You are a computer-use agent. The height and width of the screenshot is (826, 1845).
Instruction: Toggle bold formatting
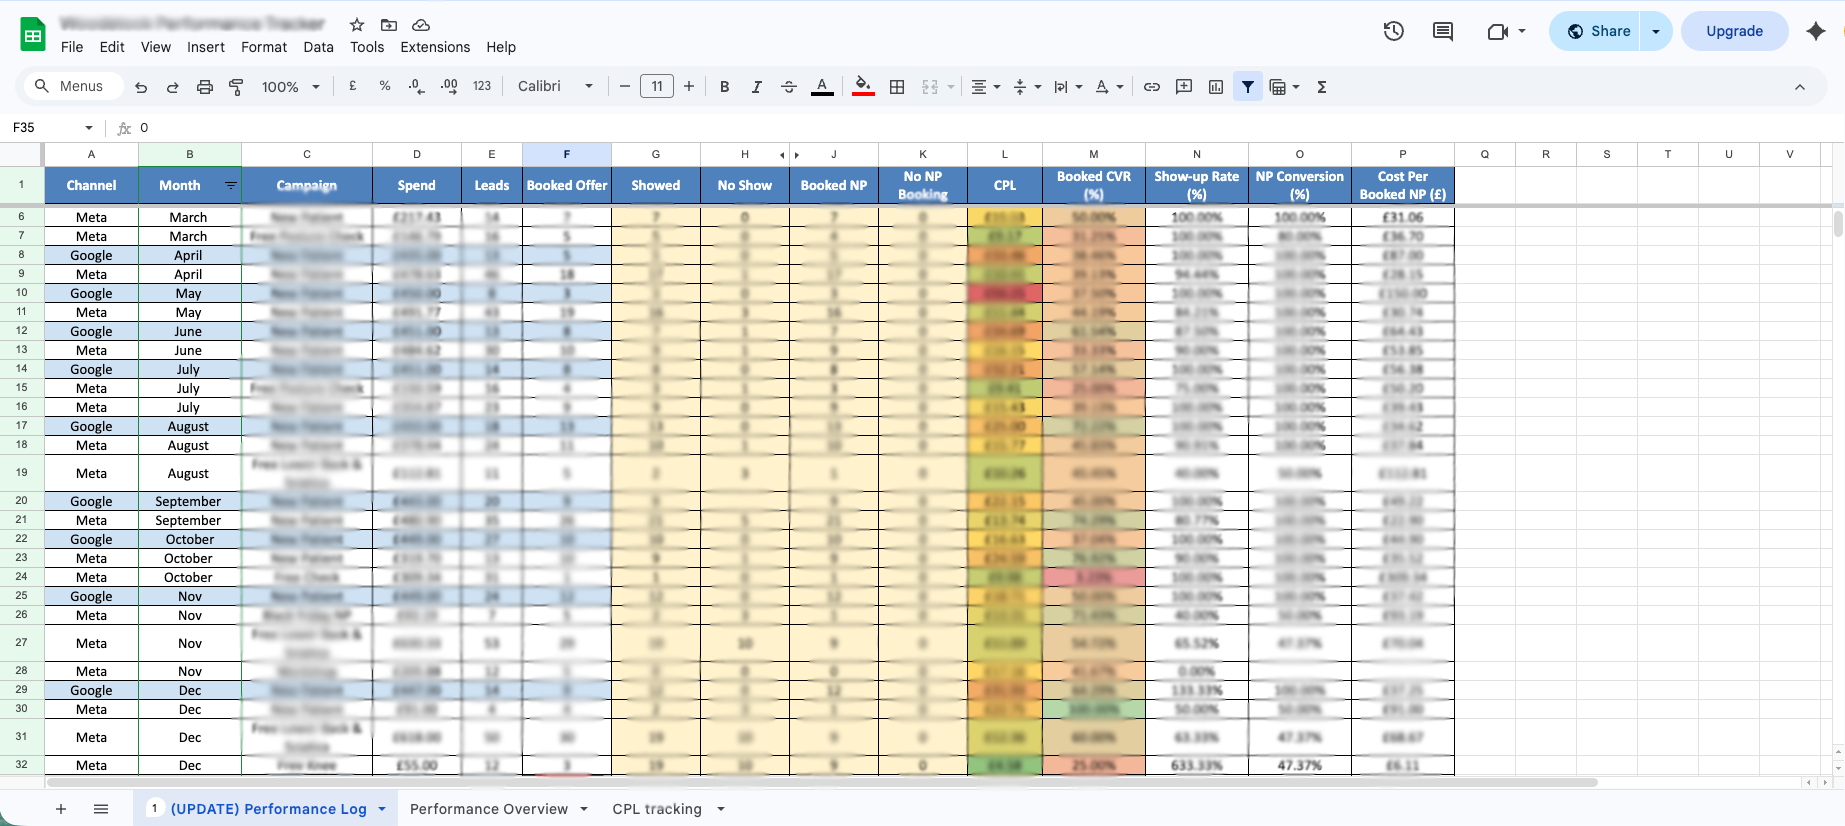[725, 87]
